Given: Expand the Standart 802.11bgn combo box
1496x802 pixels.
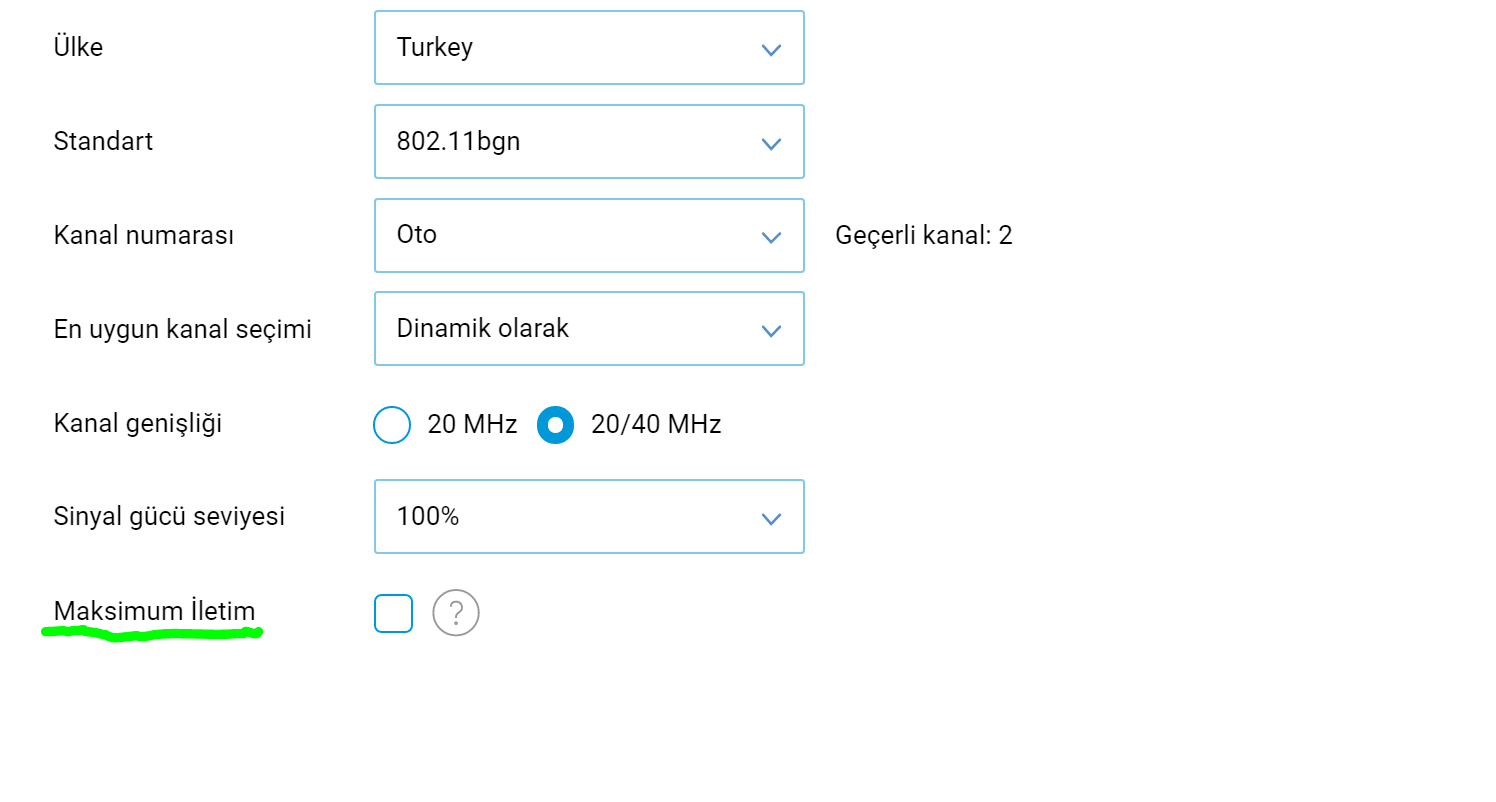Looking at the screenshot, I should pos(589,141).
